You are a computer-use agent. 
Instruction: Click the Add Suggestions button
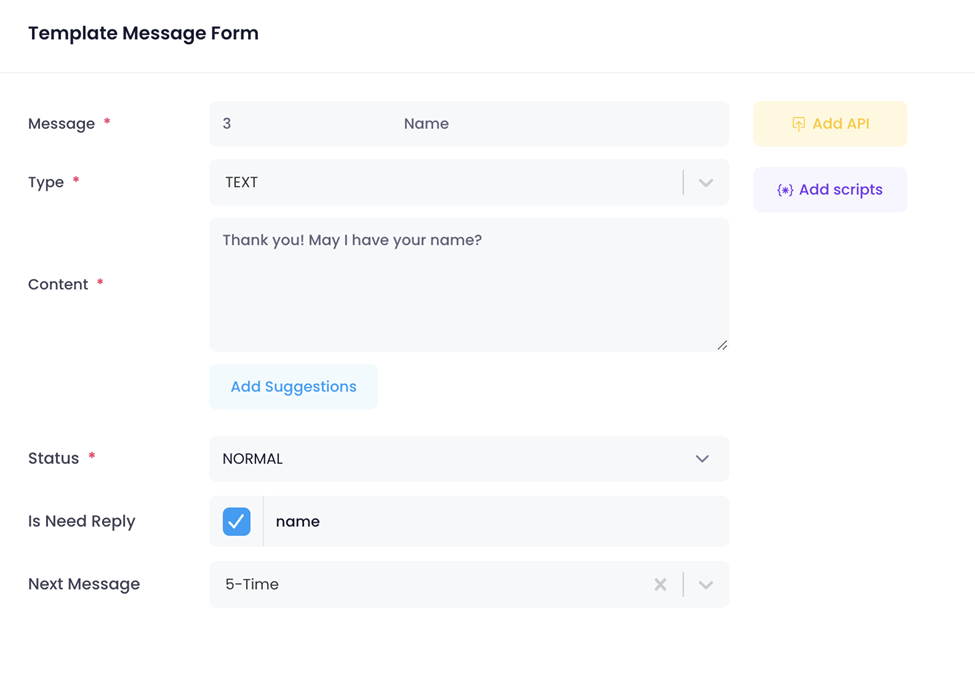click(x=293, y=387)
